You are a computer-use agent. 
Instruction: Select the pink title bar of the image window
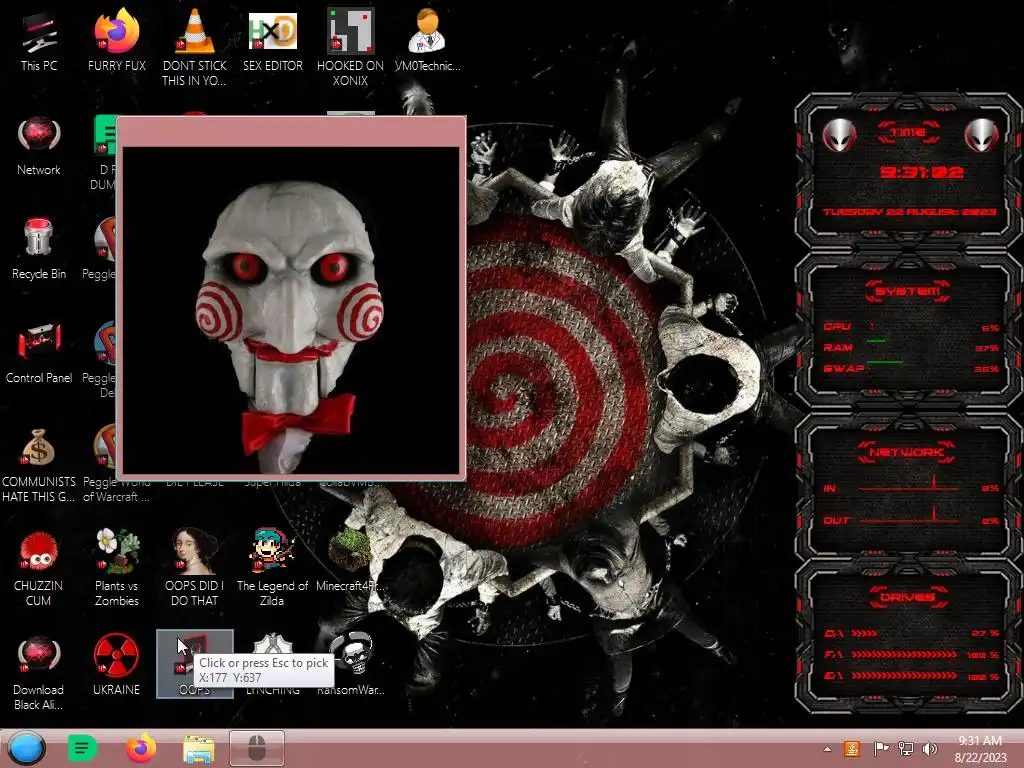point(291,132)
